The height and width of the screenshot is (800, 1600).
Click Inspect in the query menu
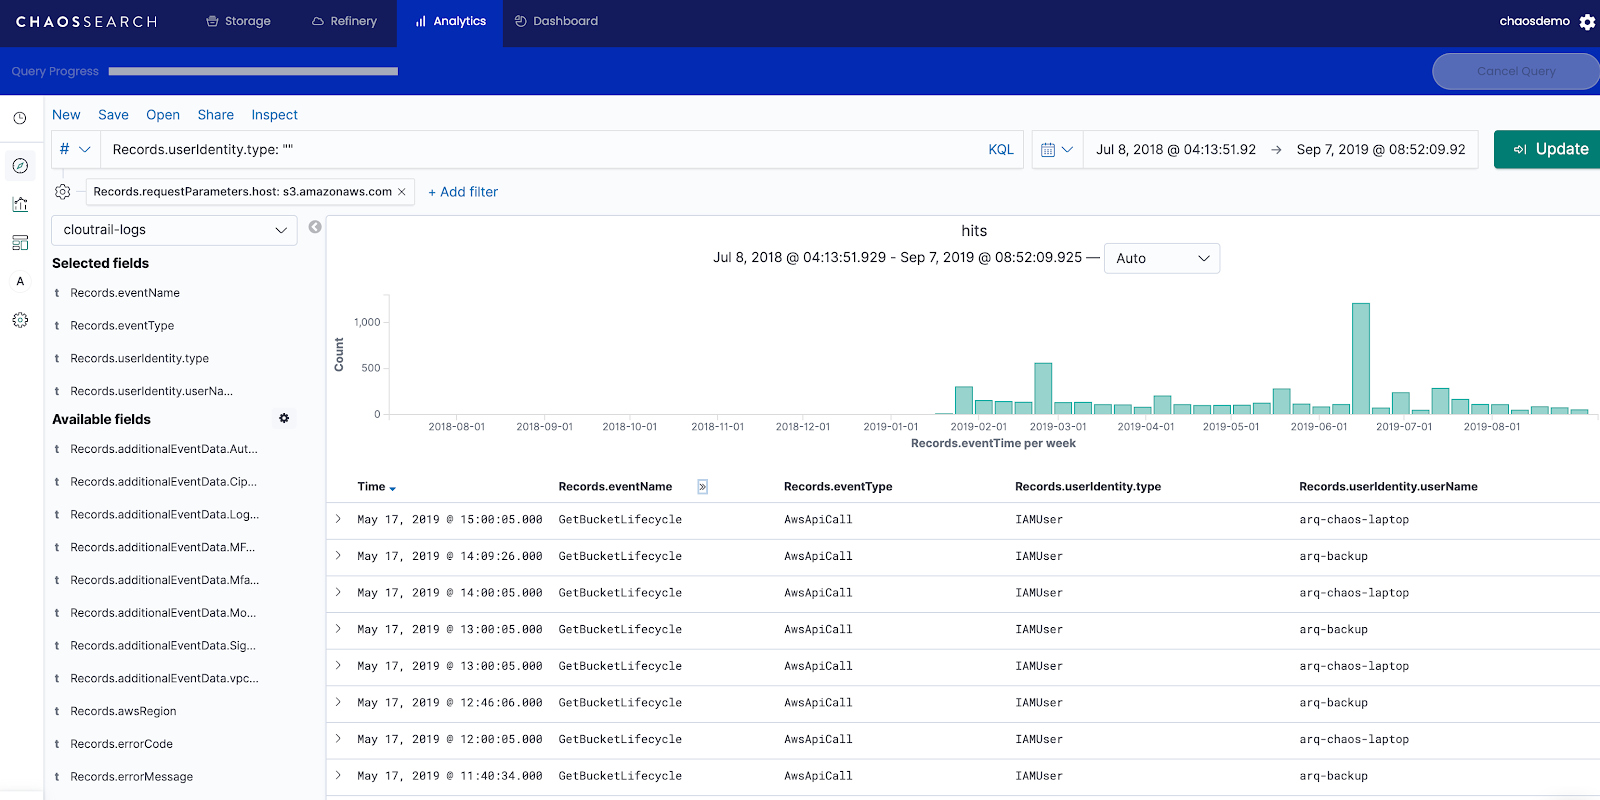click(275, 115)
